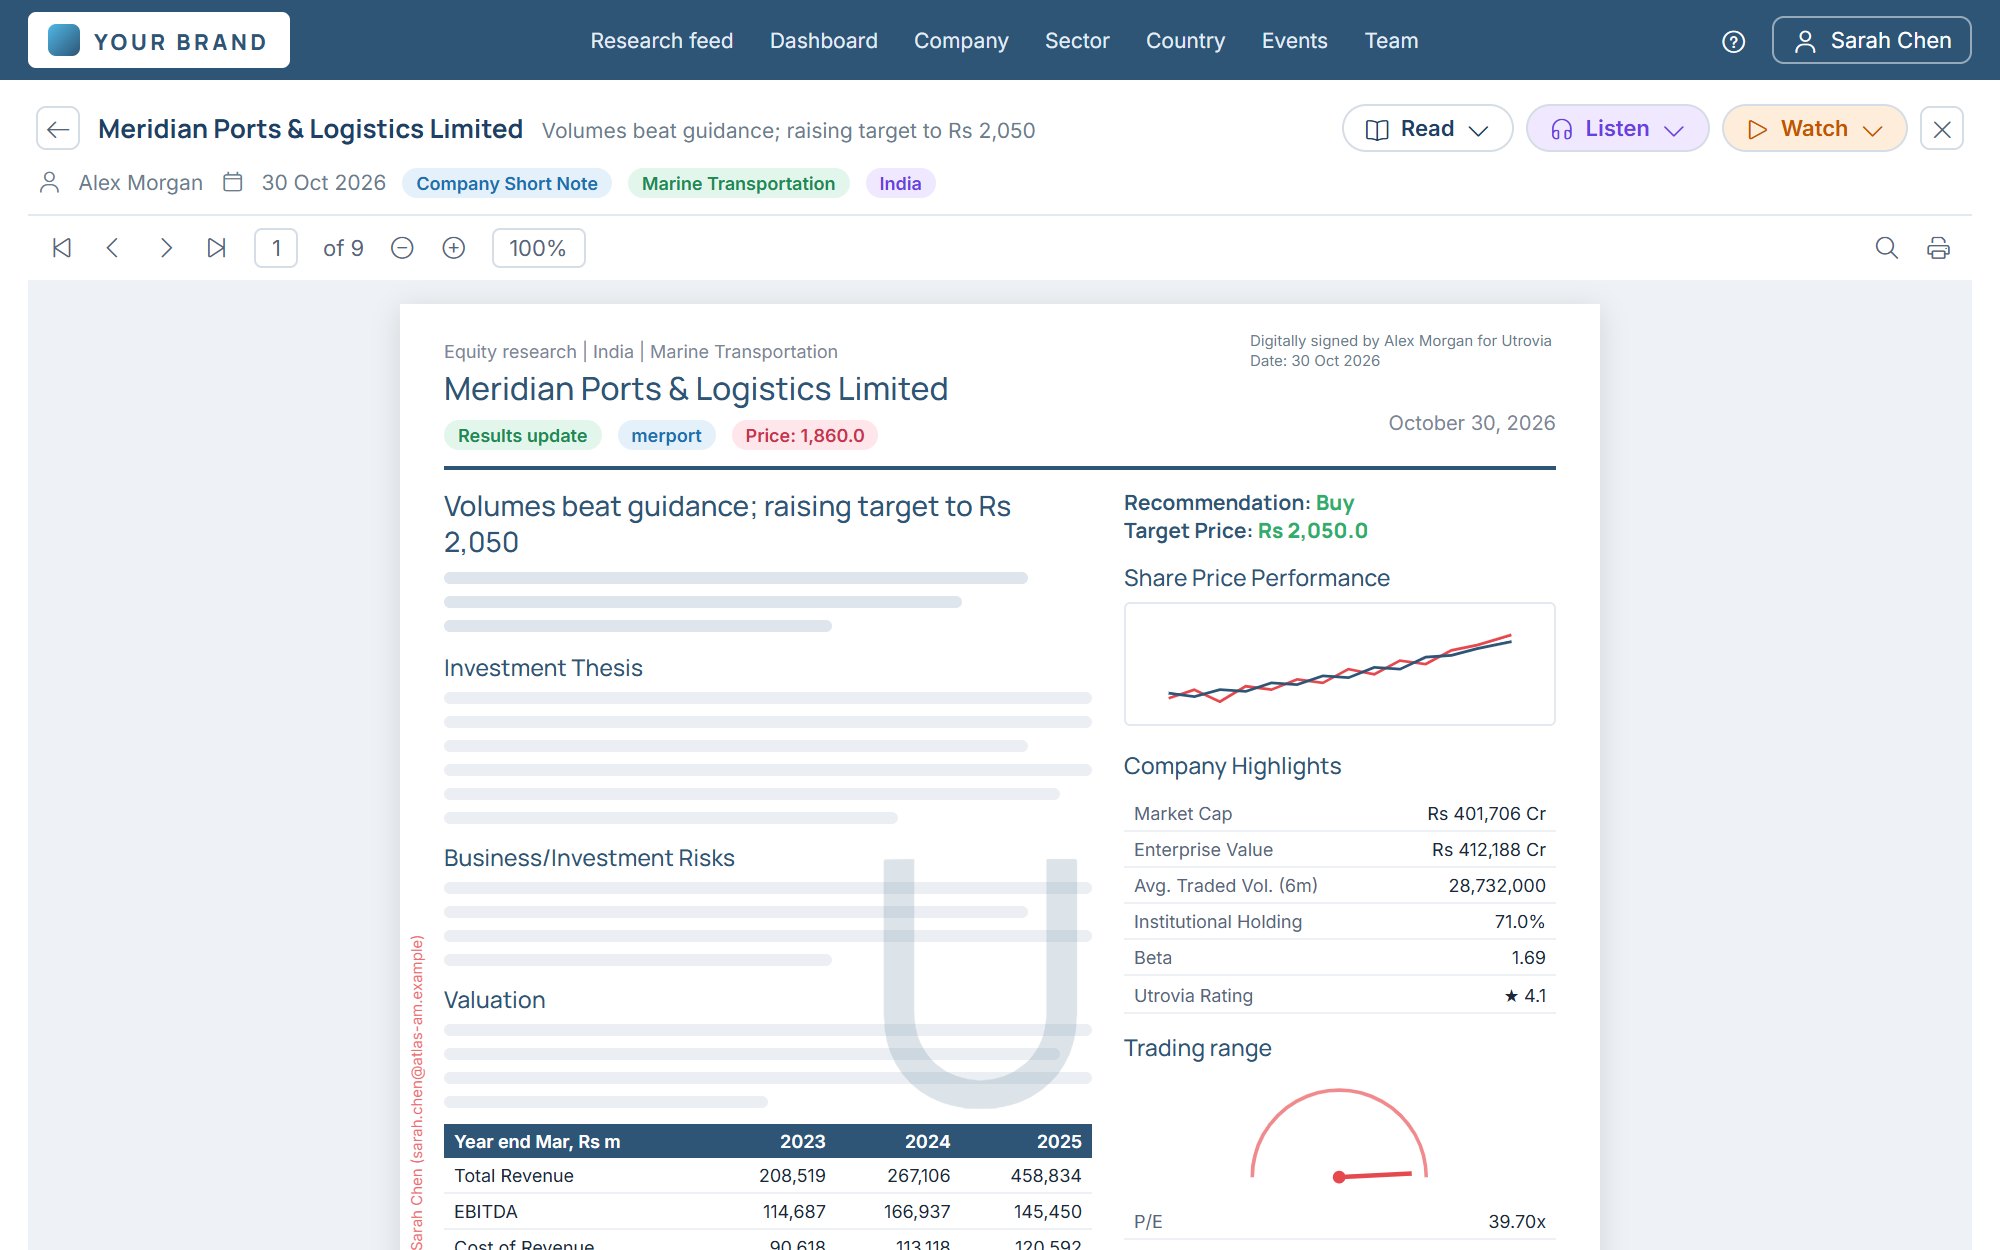Jump to first page icon
This screenshot has height=1250, width=2000.
point(62,248)
